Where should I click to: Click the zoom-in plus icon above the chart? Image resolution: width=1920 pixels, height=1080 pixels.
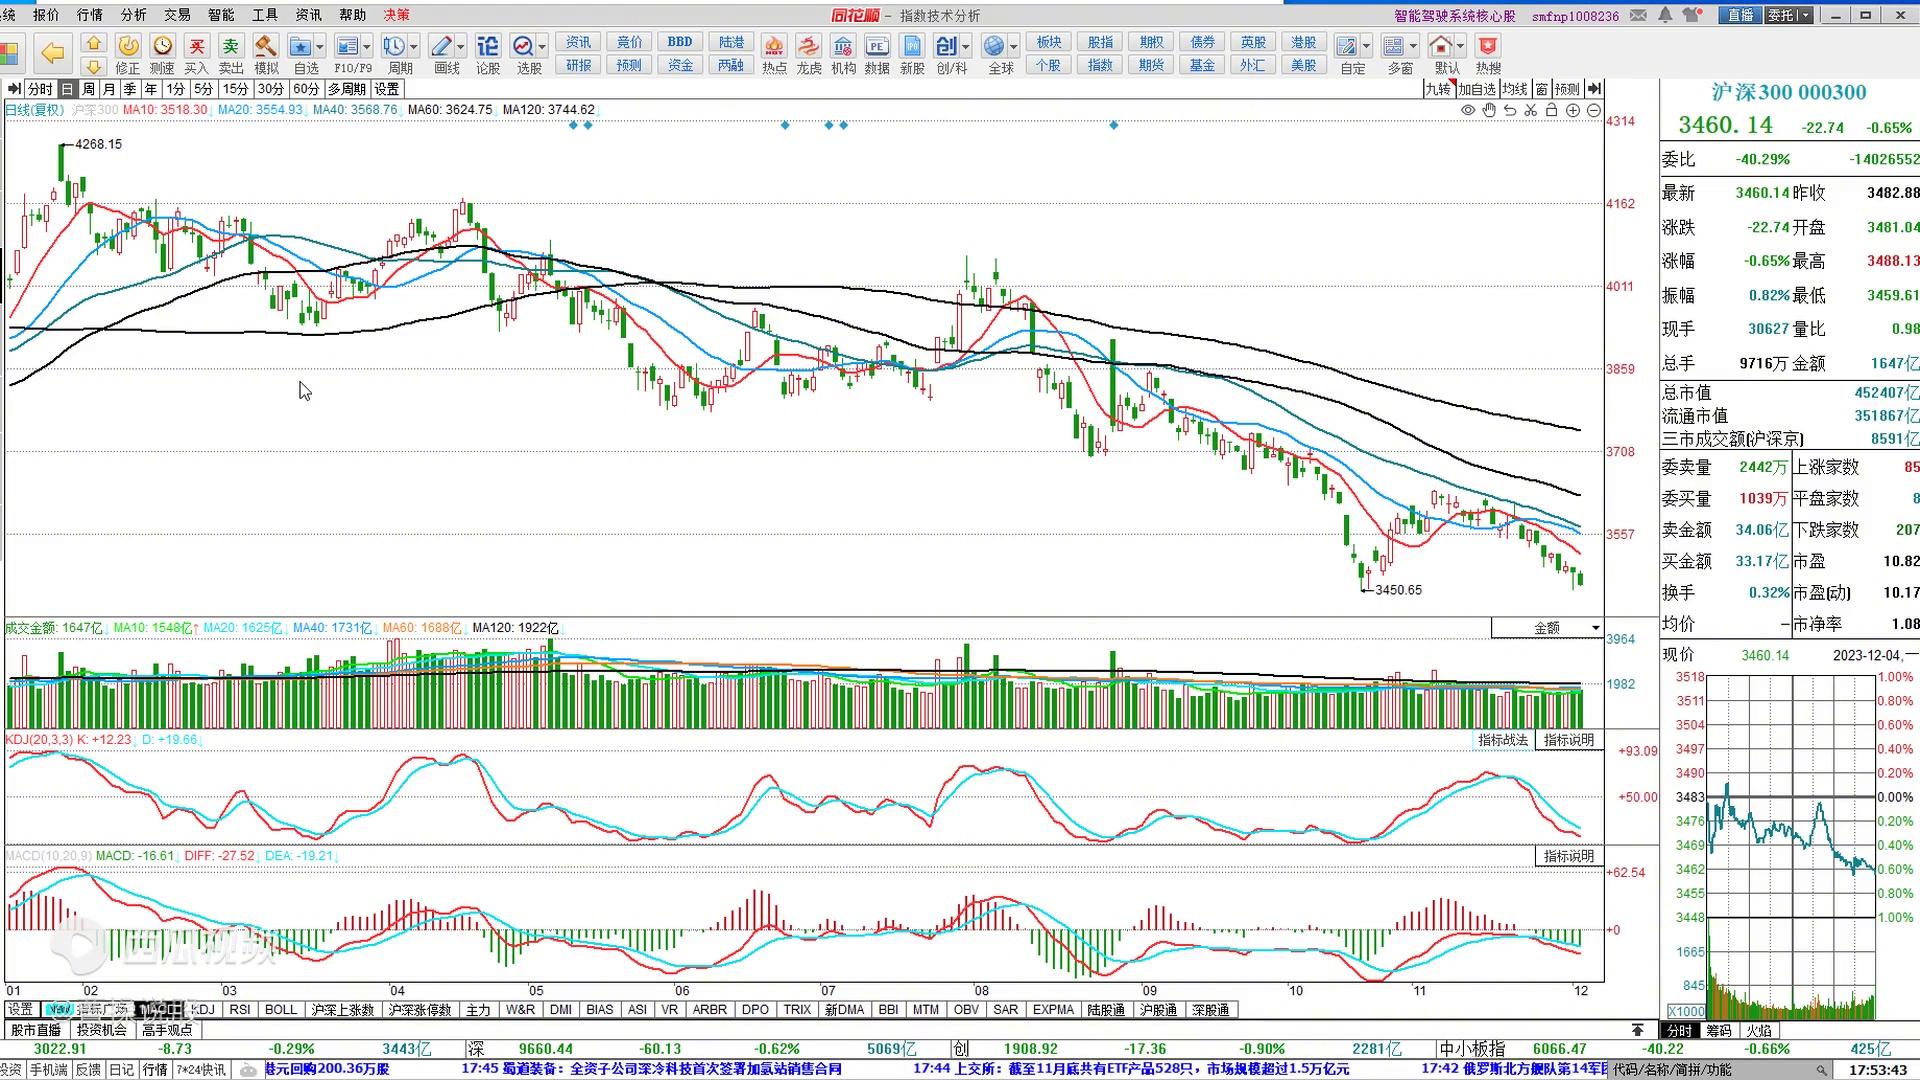1573,110
